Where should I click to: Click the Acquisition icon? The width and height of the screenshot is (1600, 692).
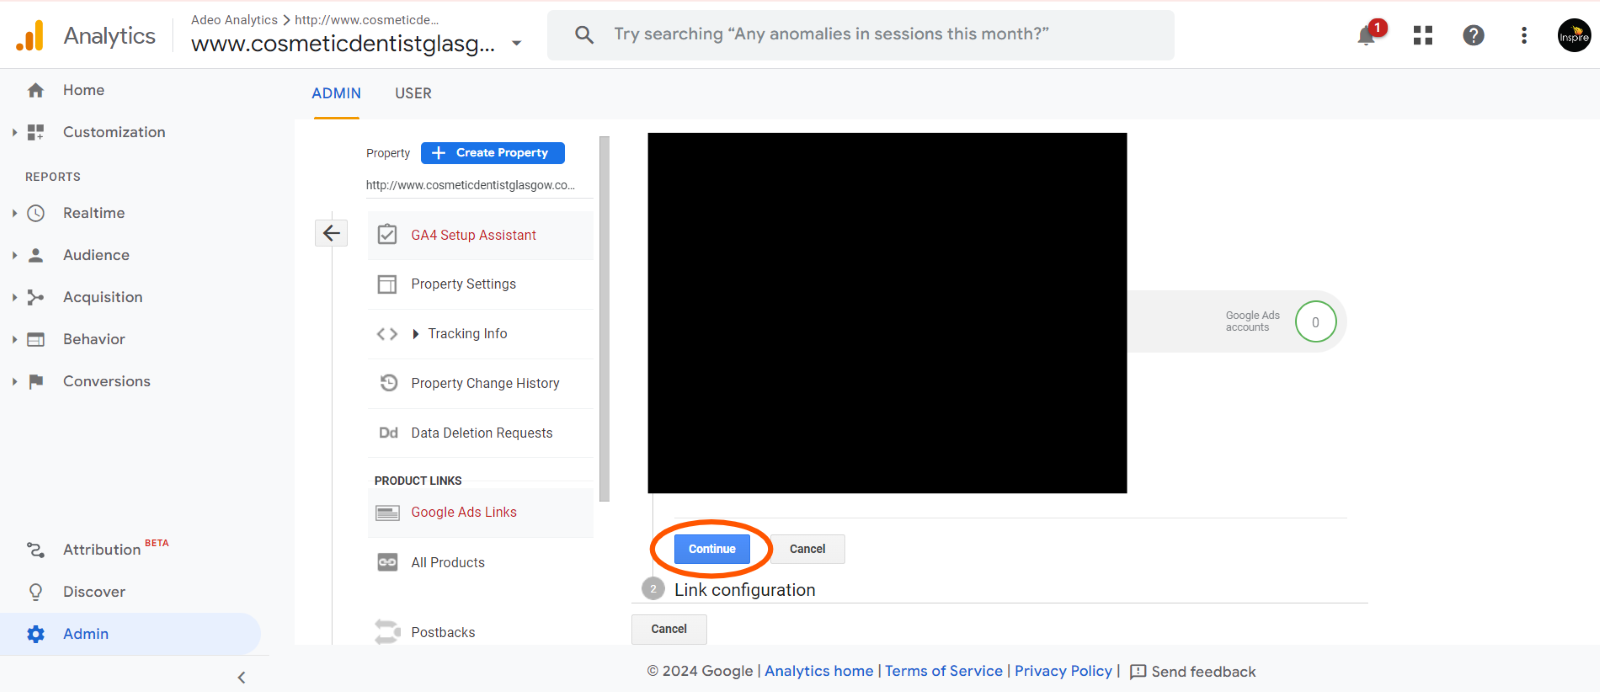coord(36,297)
